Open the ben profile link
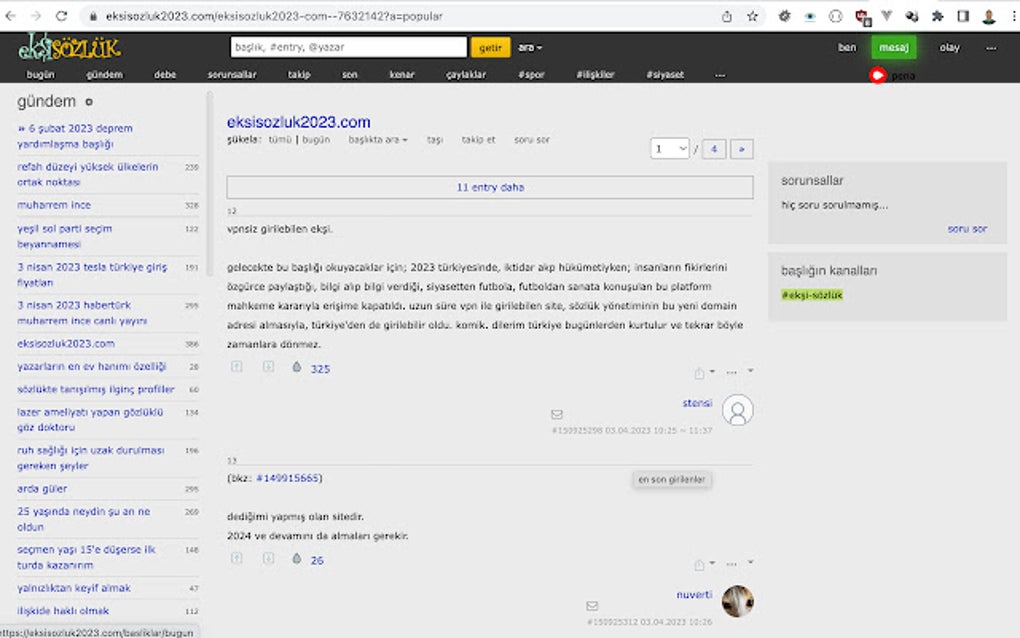The width and height of the screenshot is (1020, 638). click(847, 47)
